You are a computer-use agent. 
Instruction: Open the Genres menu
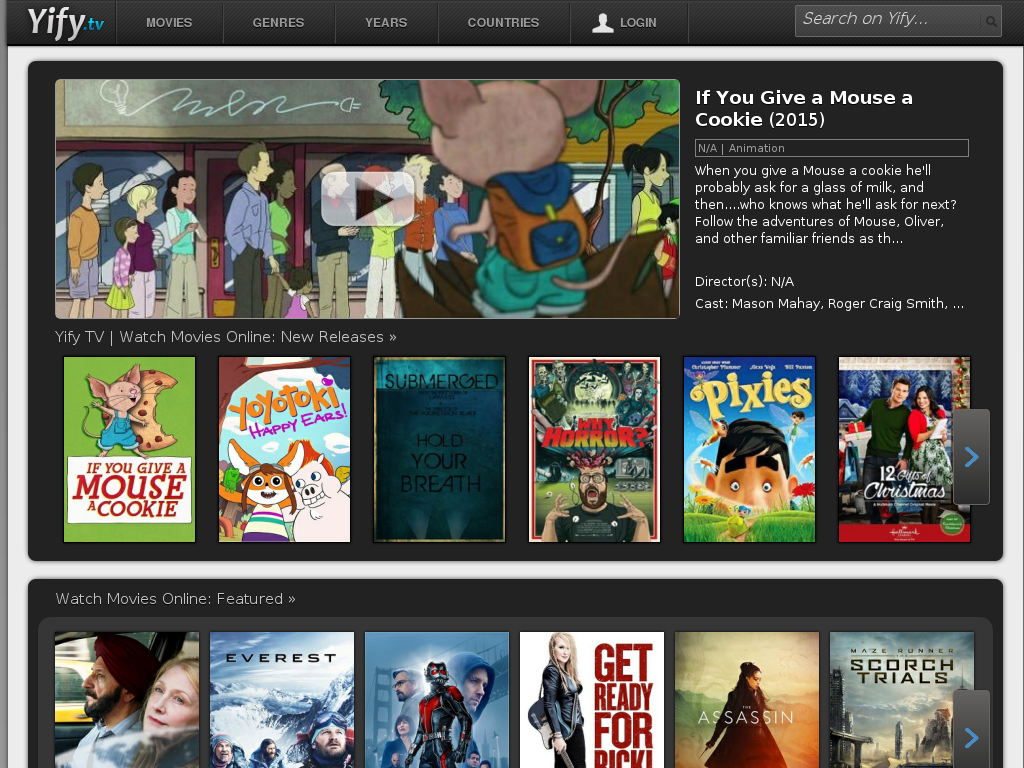click(278, 22)
